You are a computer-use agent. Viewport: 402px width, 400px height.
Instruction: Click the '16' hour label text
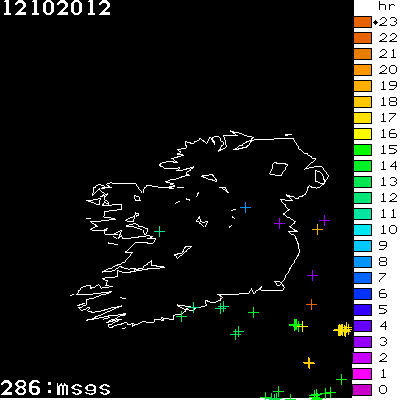pyautogui.click(x=388, y=134)
